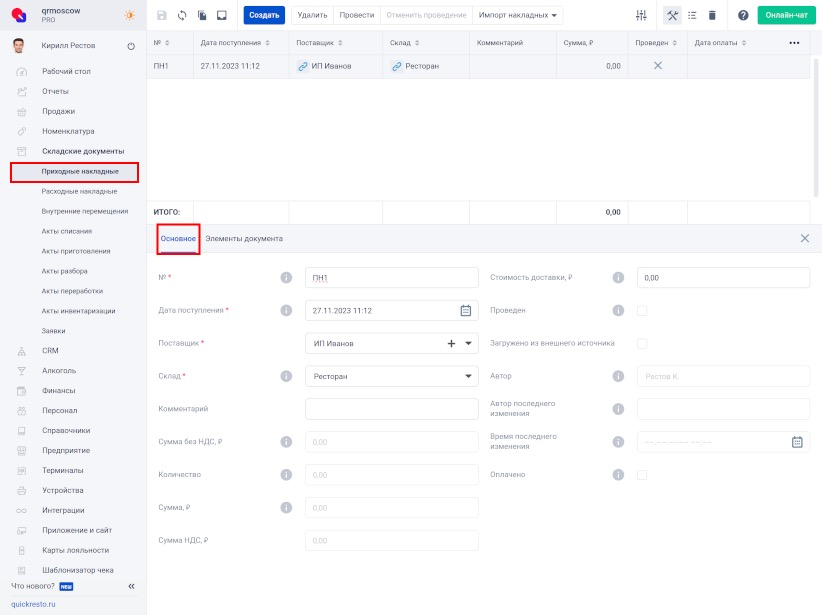Expand the Поставщик dropdown arrow

[x=468, y=343]
